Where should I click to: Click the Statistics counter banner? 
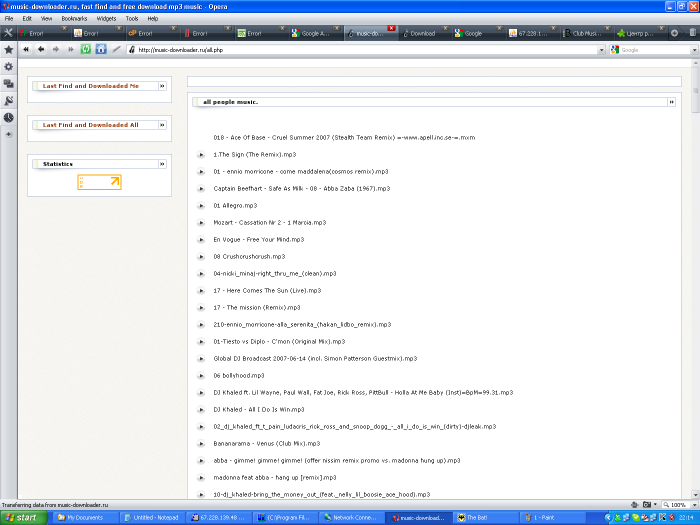pyautogui.click(x=99, y=182)
